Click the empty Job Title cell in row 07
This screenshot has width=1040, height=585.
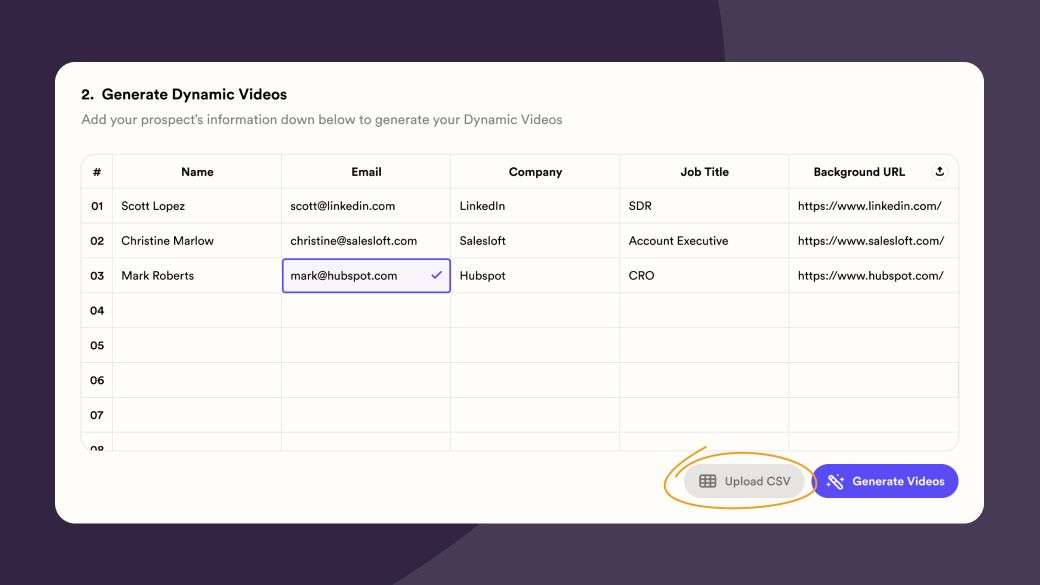[704, 415]
